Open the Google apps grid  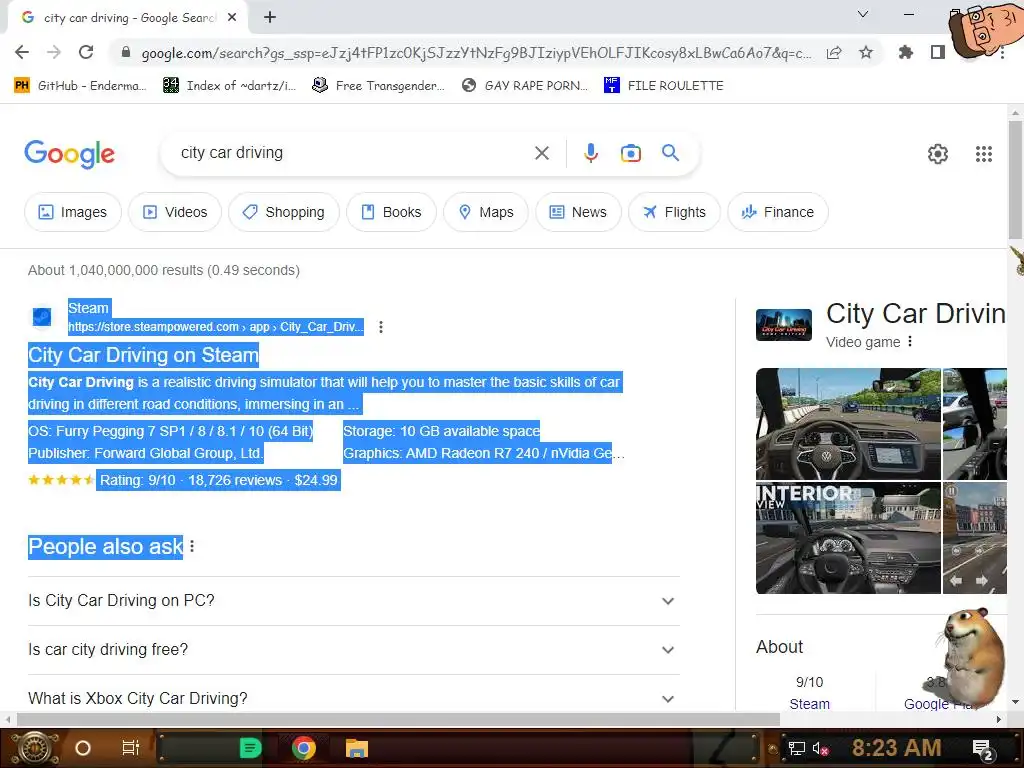(x=984, y=154)
